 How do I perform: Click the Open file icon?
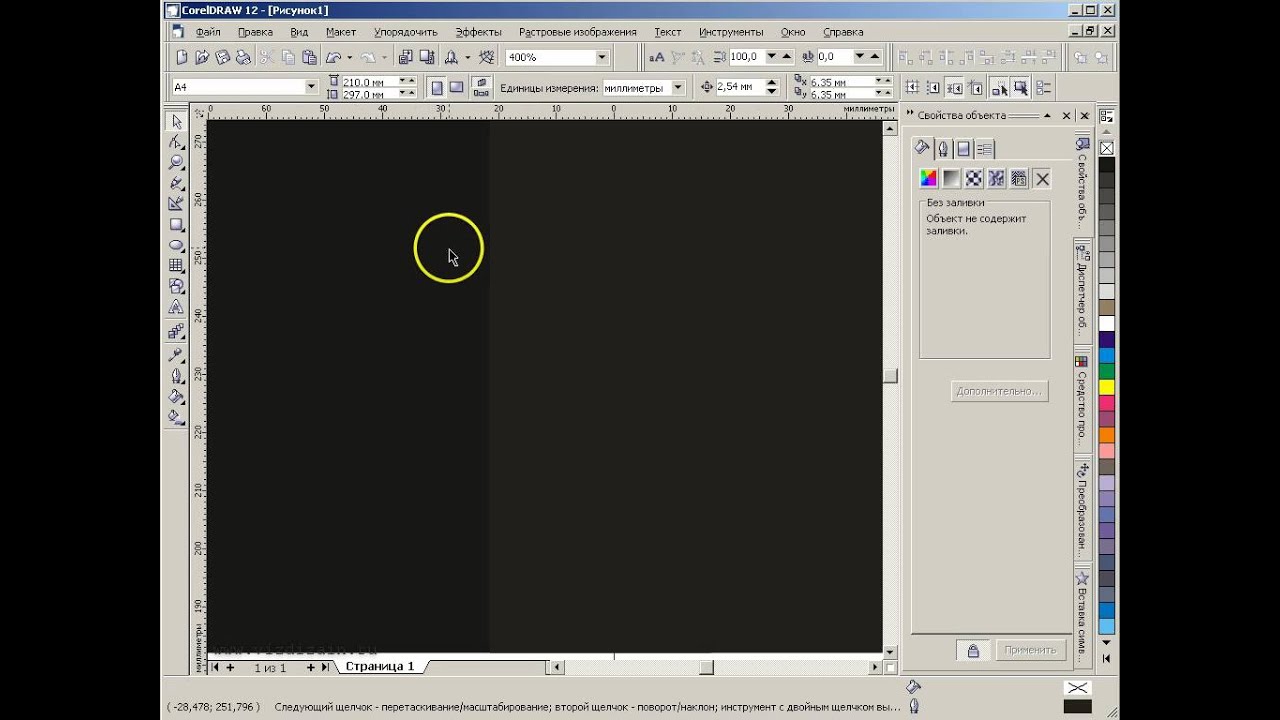(203, 57)
